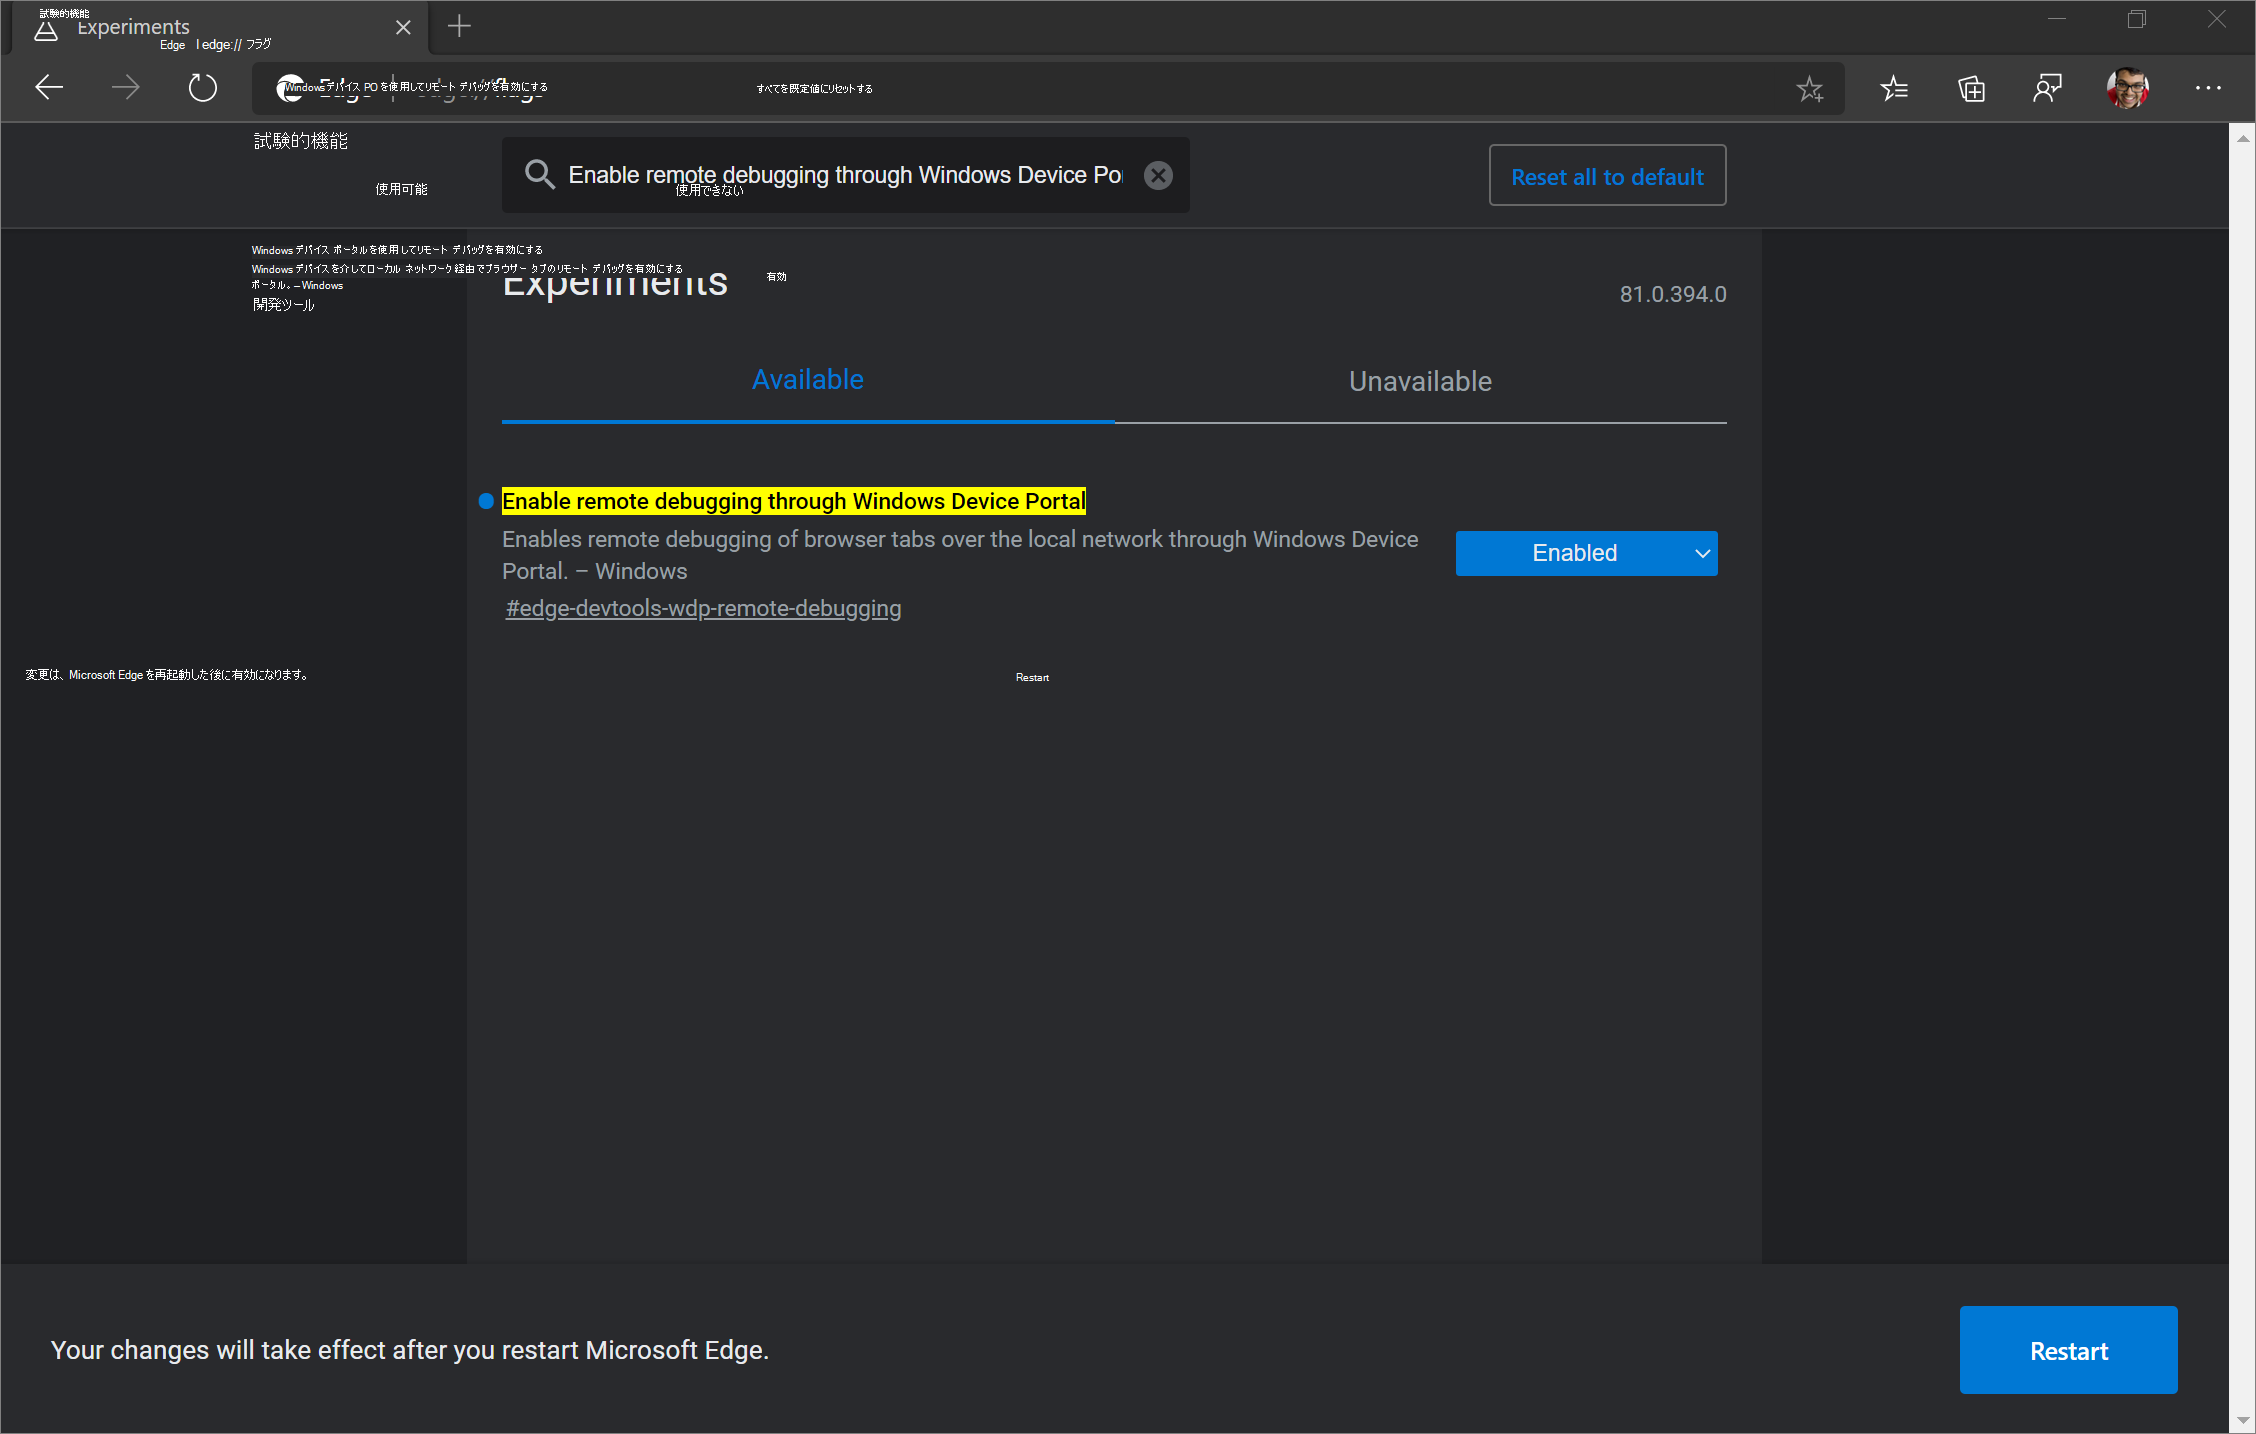Navigate back to the previous page
Image resolution: width=2256 pixels, height=1434 pixels.
point(48,87)
